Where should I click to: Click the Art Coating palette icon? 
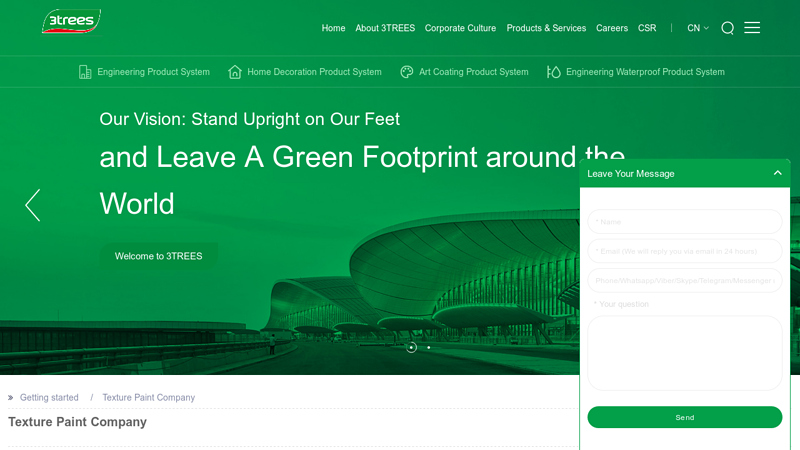click(407, 72)
